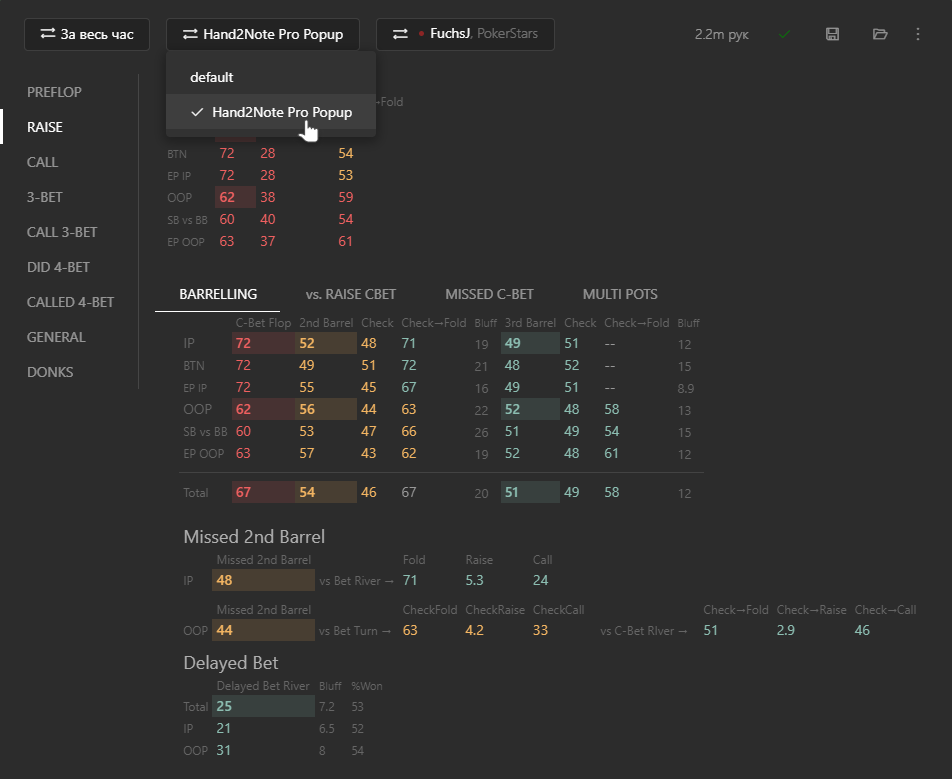Click Check→Call value 46
The width and height of the screenshot is (952, 779).
click(862, 630)
